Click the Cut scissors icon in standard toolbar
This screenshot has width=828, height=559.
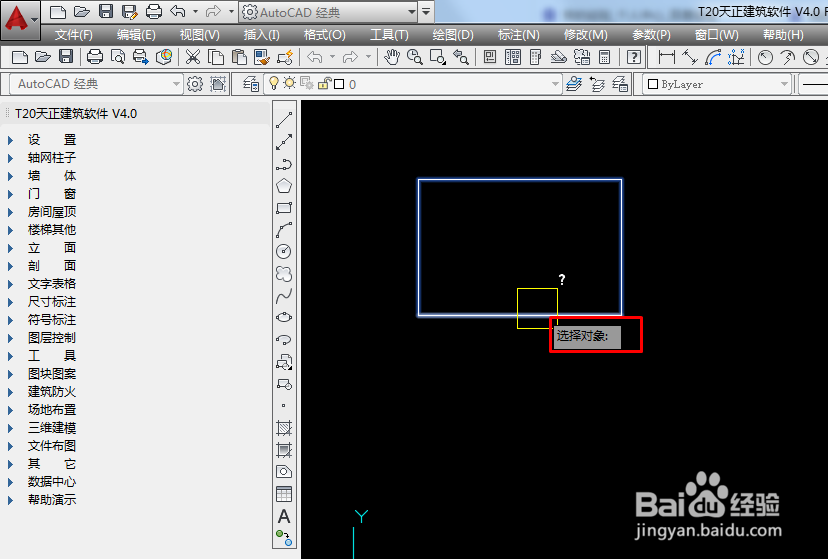pos(193,56)
